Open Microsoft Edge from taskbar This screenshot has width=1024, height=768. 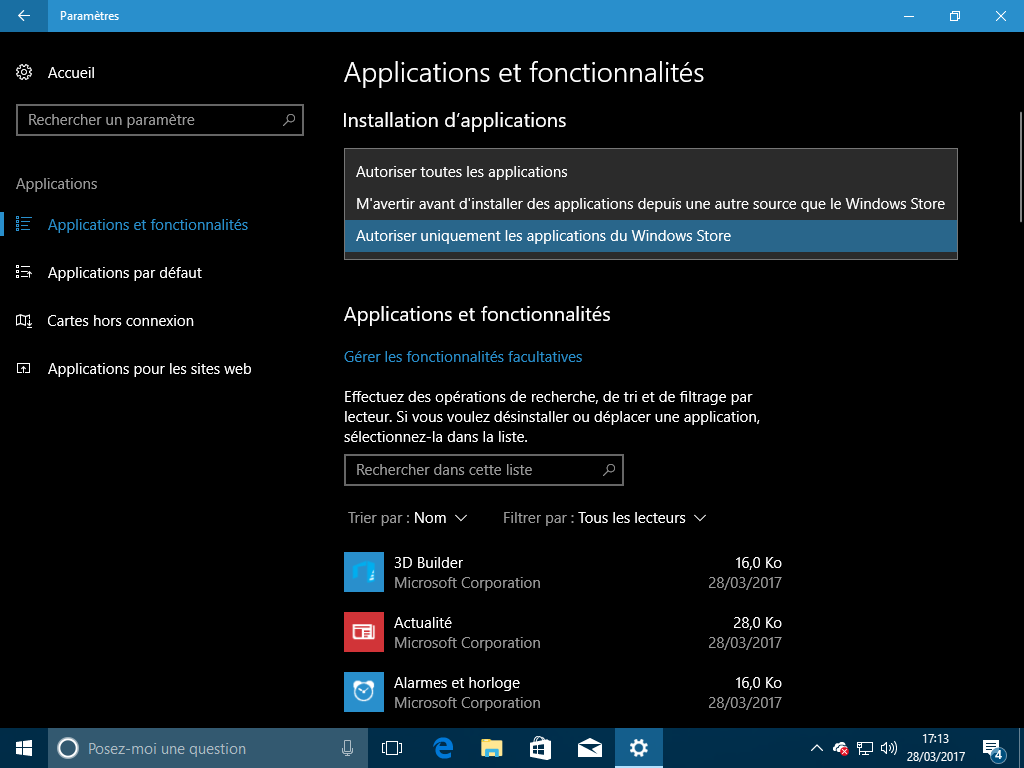tap(443, 748)
